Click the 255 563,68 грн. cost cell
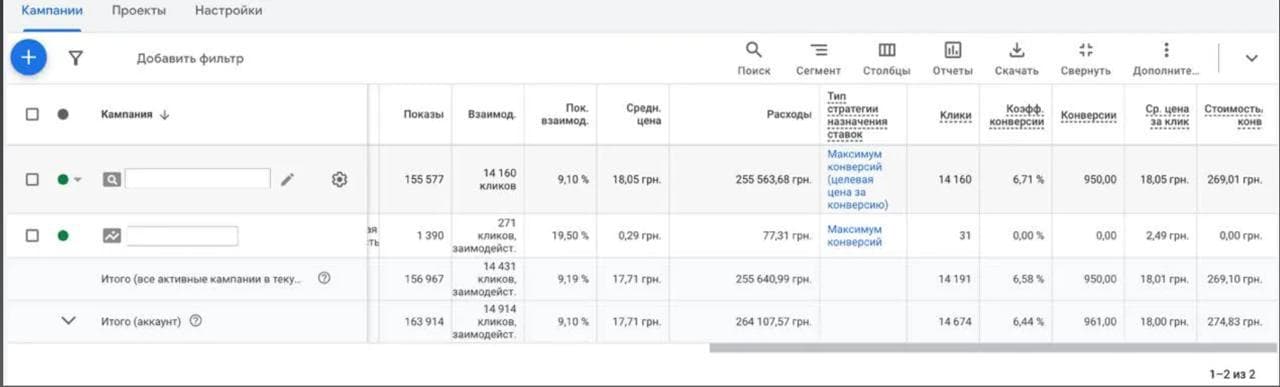The image size is (1280, 387). pos(773,180)
